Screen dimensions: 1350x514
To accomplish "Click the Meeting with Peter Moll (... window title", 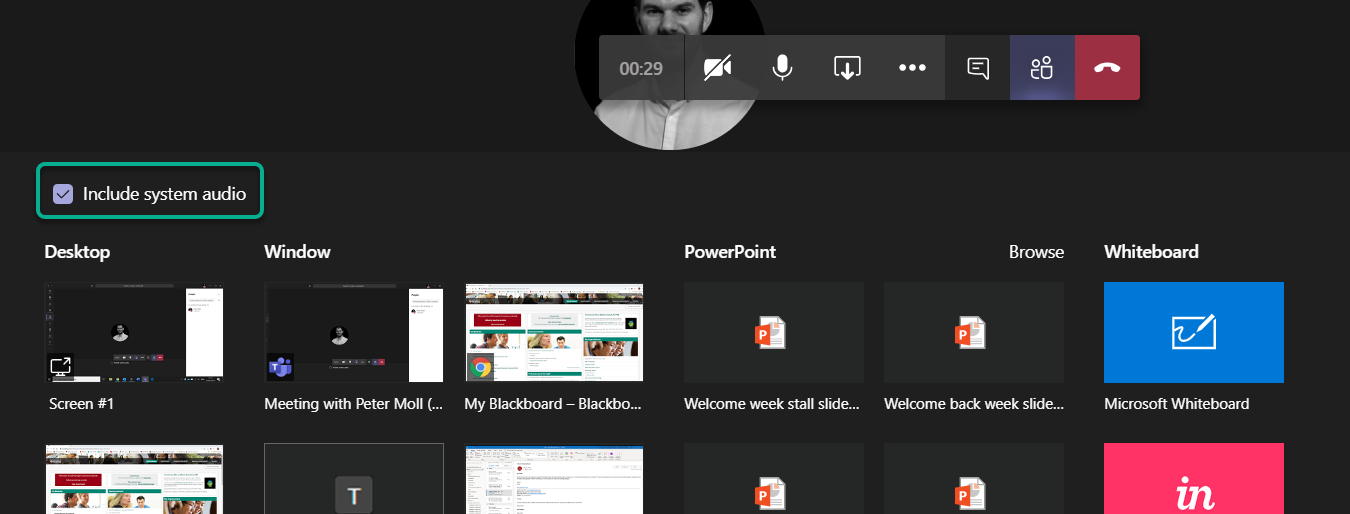I will point(353,404).
